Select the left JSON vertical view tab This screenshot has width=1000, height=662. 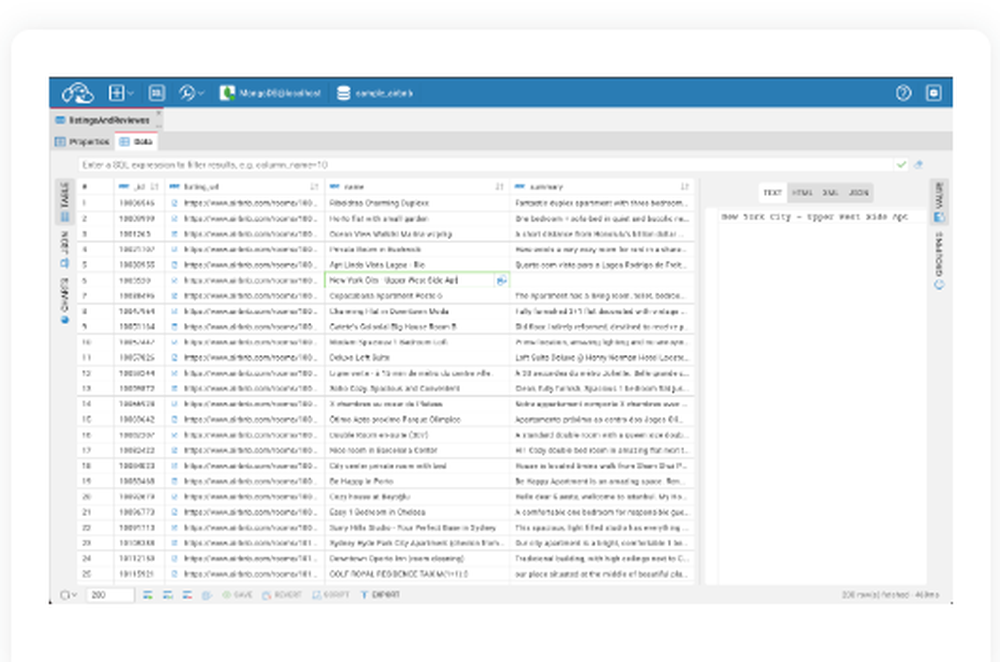click(64, 249)
